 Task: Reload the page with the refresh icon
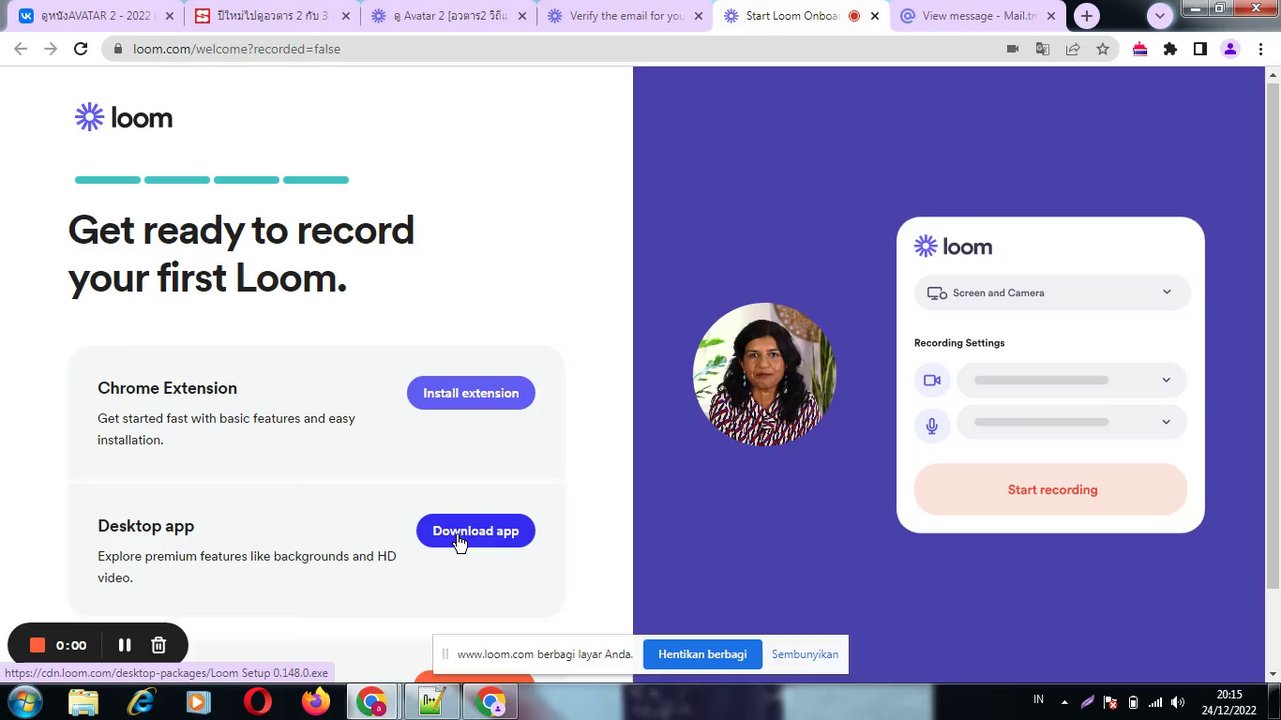click(x=81, y=48)
